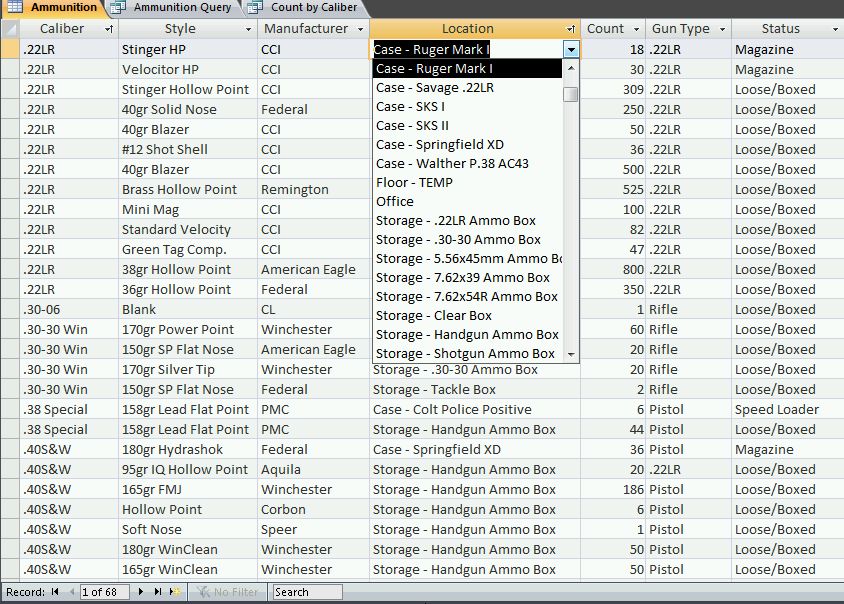Screen dimensions: 844x604
Task: Go to the previous record
Action: click(71, 592)
